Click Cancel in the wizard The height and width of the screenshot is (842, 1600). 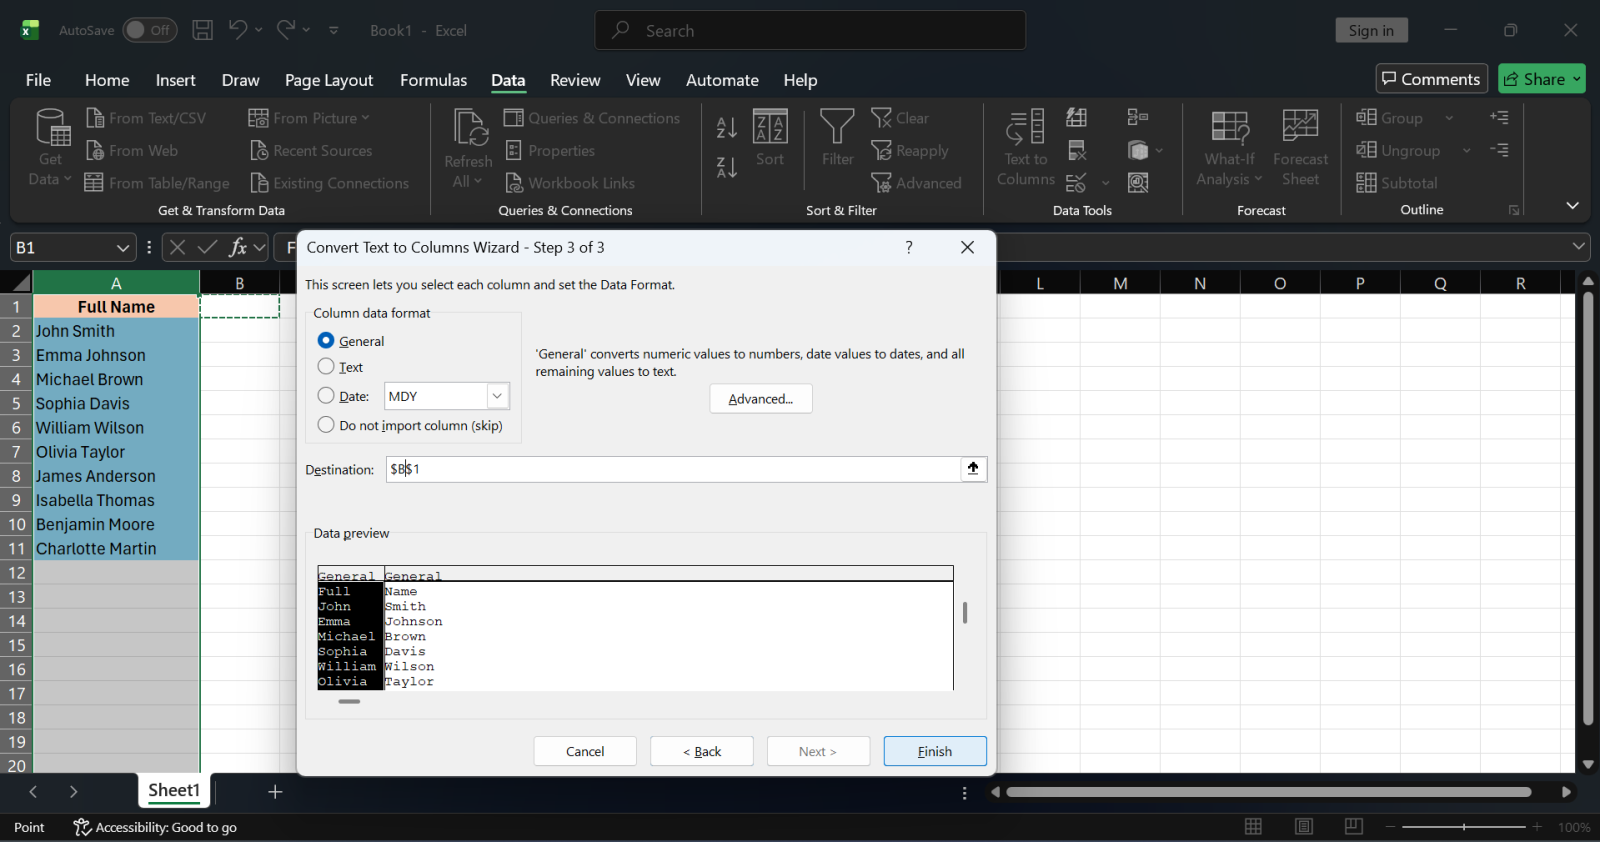pos(585,751)
